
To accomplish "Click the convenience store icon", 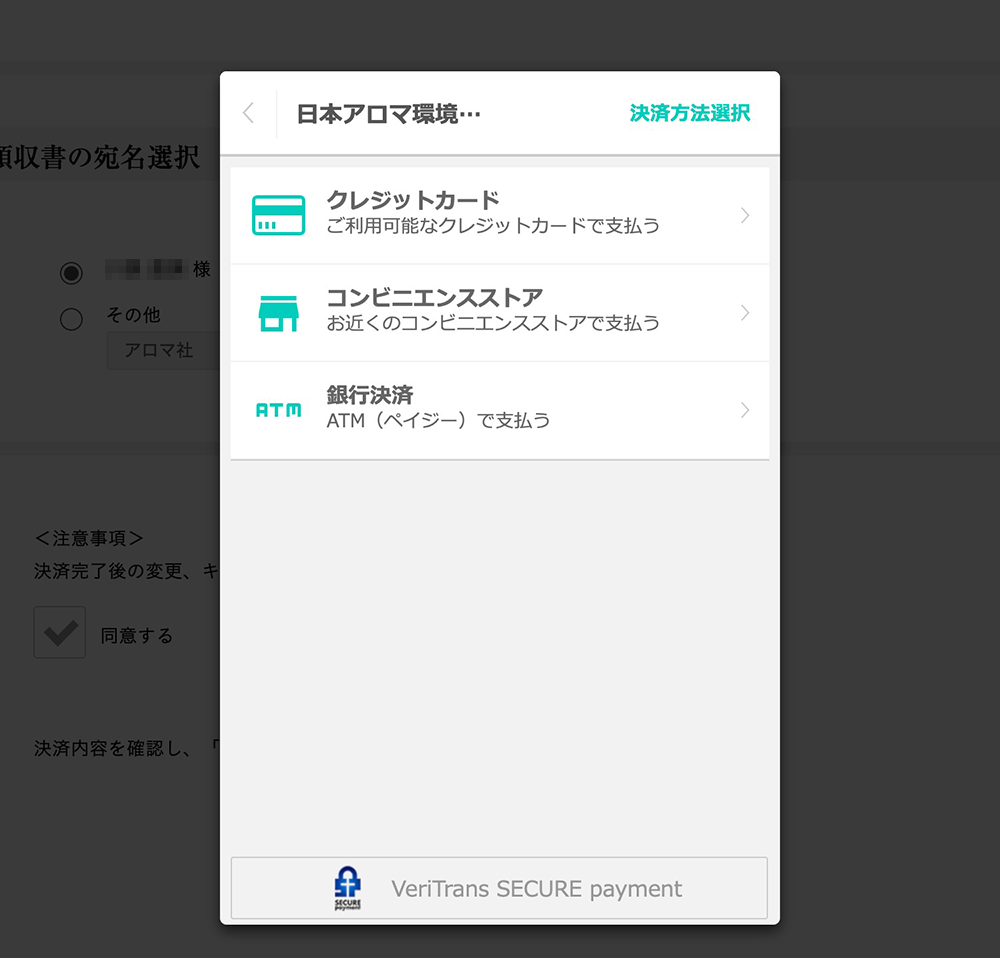I will (x=278, y=311).
